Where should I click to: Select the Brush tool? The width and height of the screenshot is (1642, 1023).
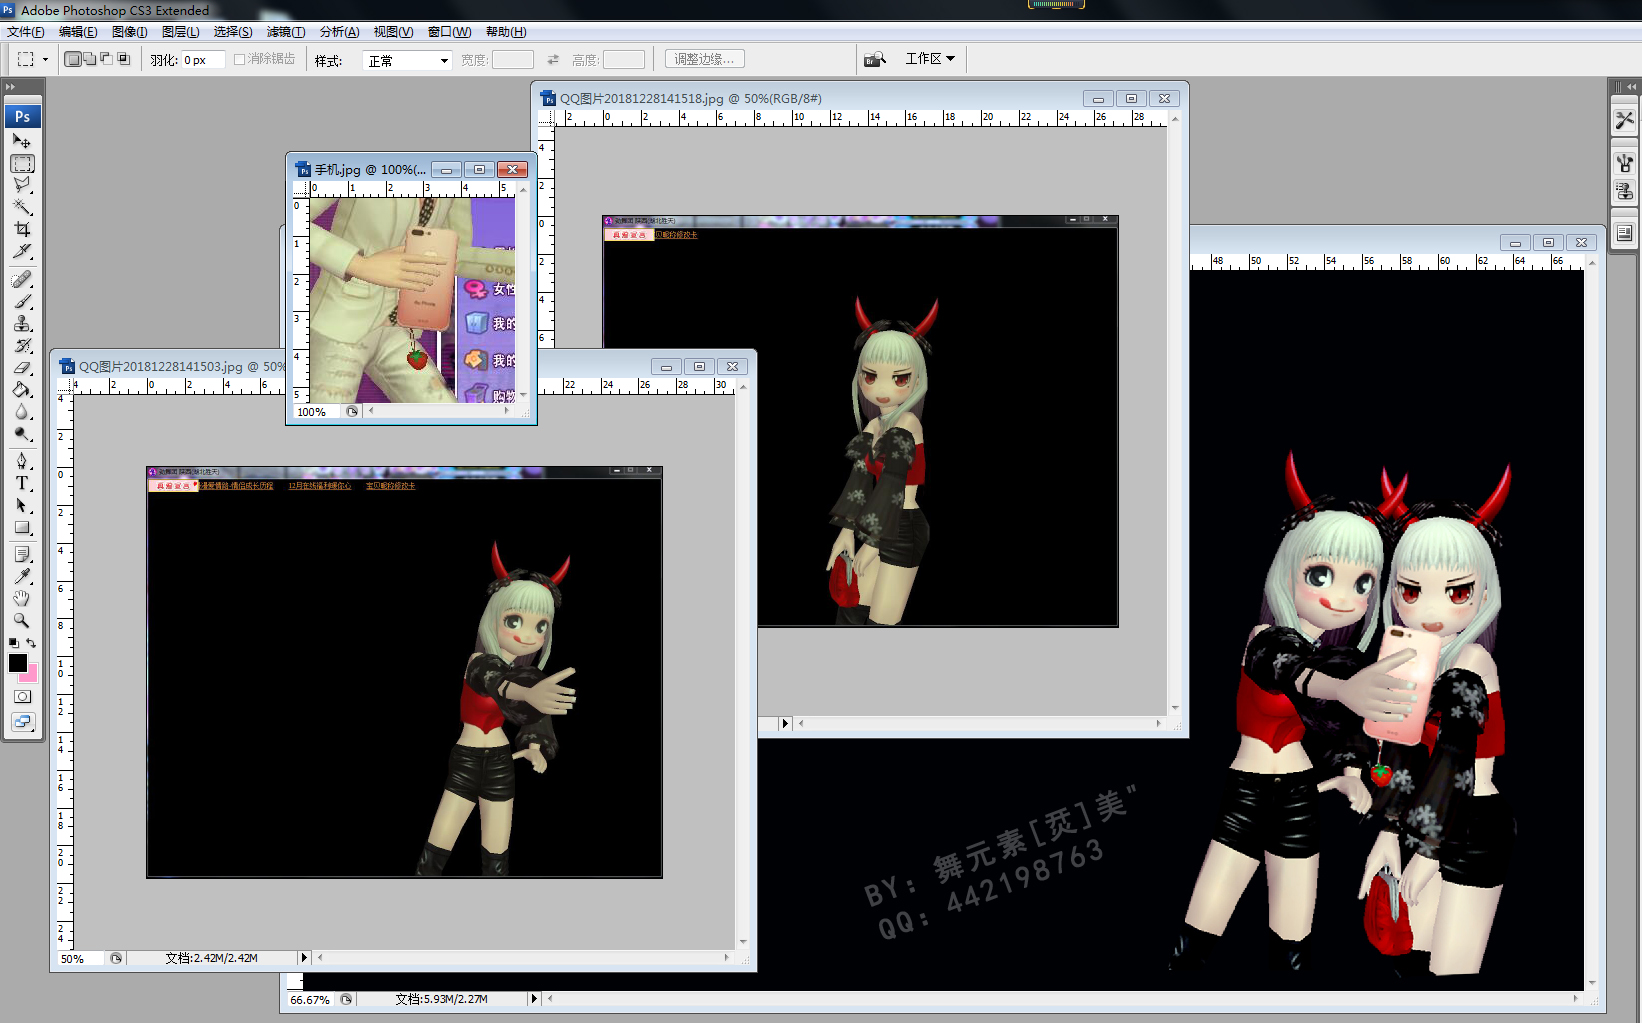[22, 301]
